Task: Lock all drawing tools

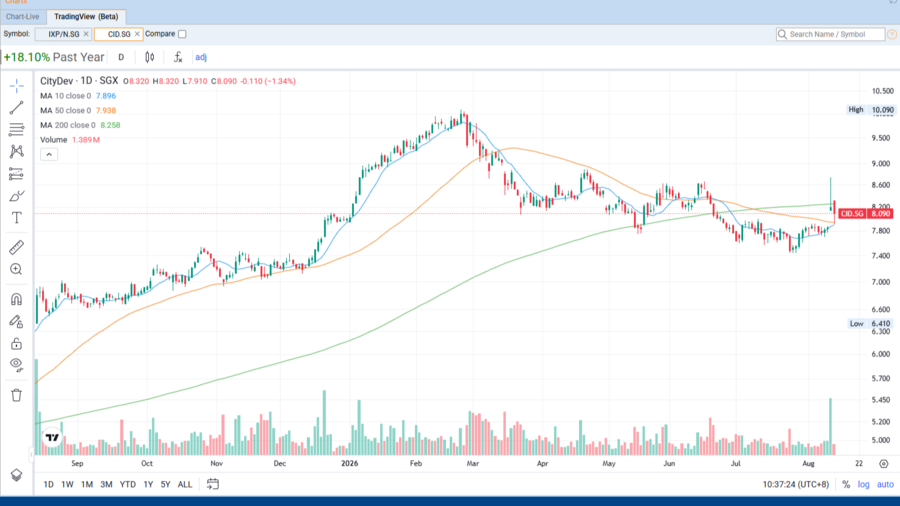Action: click(16, 344)
